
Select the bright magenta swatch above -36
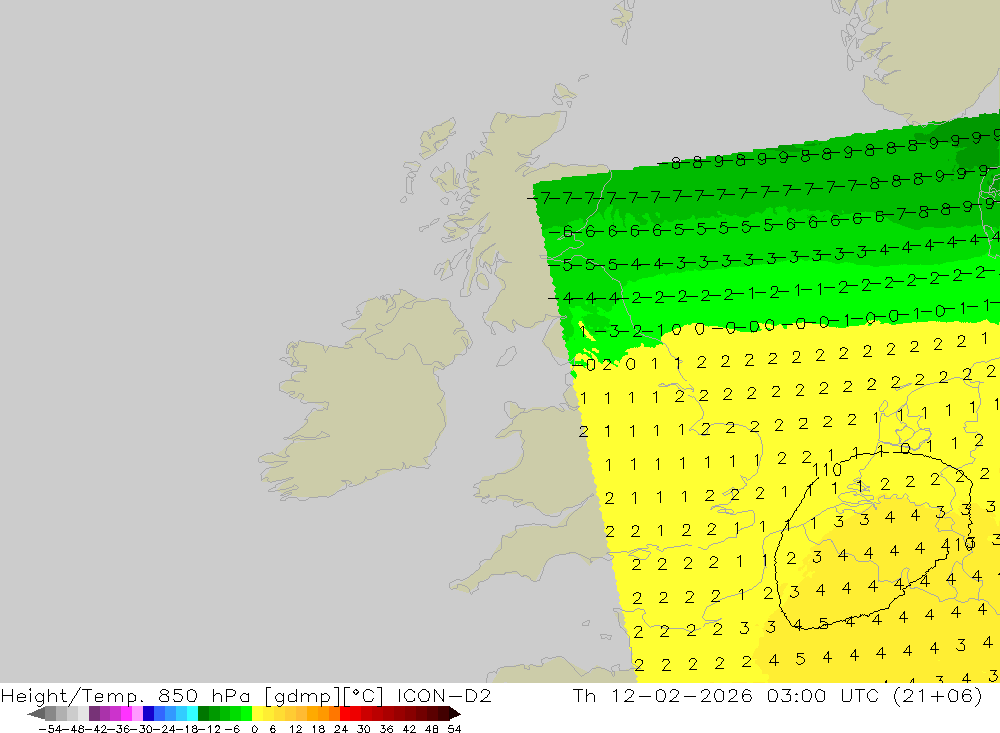coord(127,714)
